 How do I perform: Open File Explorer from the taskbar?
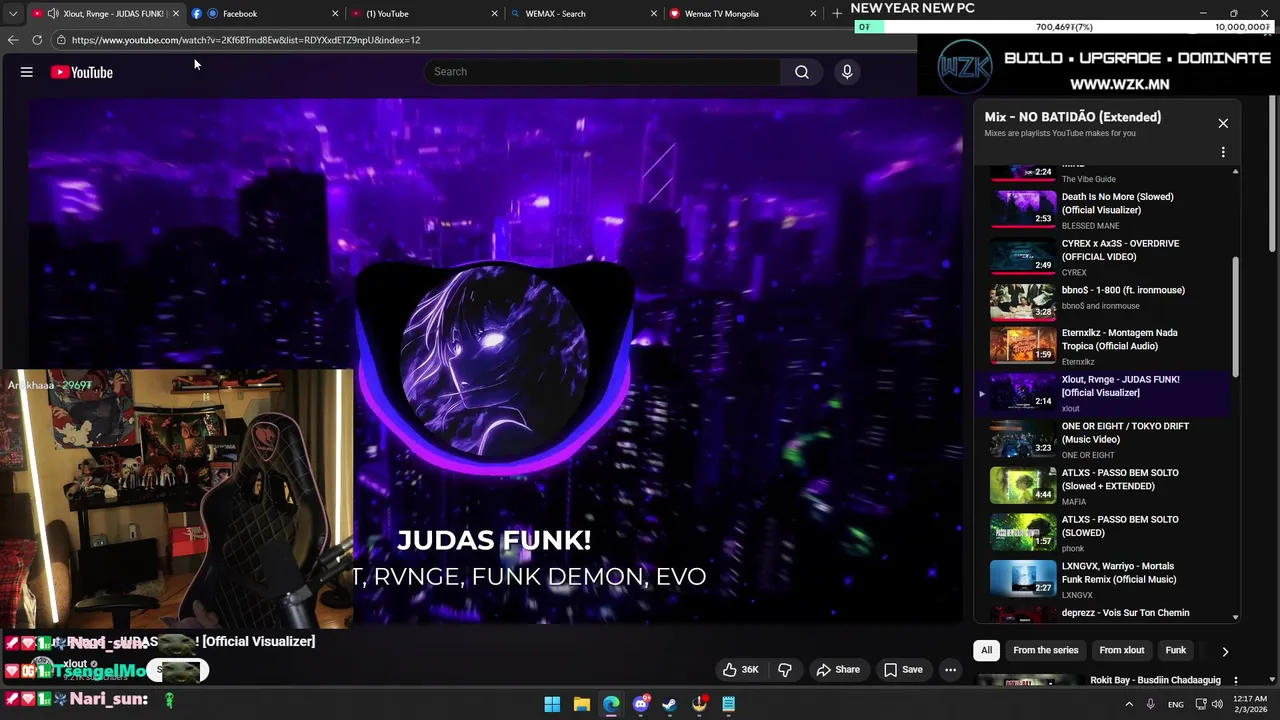582,704
